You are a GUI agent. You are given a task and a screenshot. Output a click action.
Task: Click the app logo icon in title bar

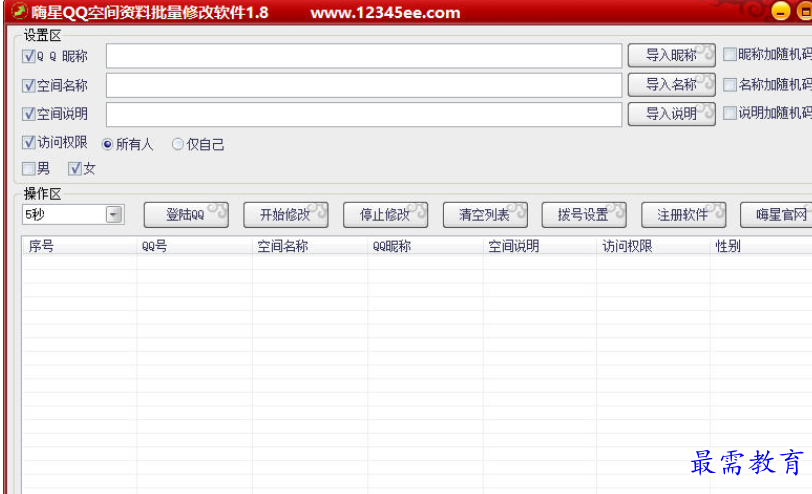19,11
